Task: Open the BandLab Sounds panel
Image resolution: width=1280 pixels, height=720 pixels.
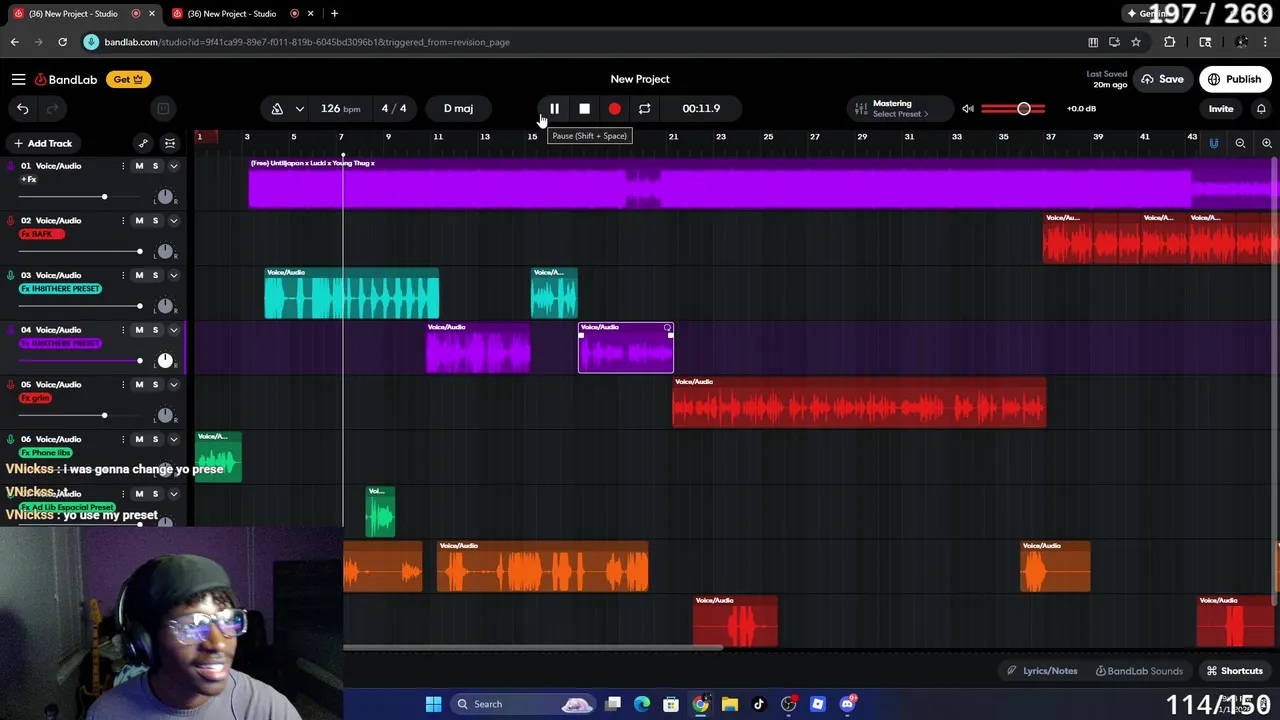Action: (x=1138, y=671)
